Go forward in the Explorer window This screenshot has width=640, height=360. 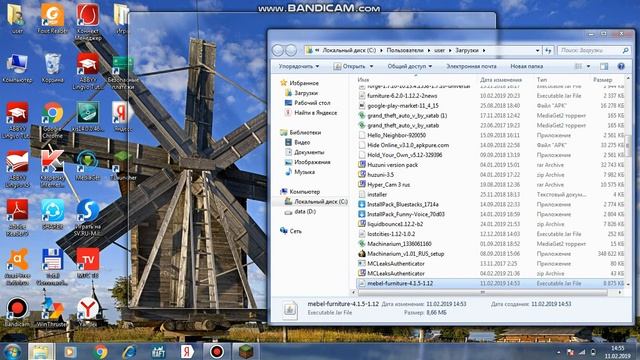[x=291, y=50]
